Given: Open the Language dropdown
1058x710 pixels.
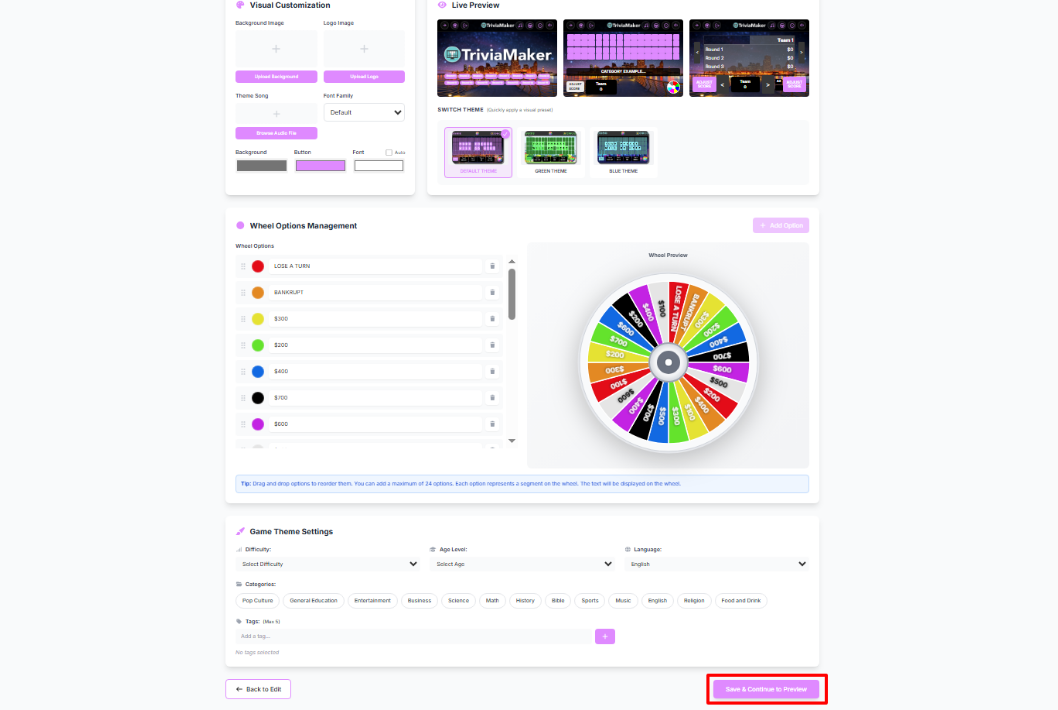Looking at the screenshot, I should (717, 564).
